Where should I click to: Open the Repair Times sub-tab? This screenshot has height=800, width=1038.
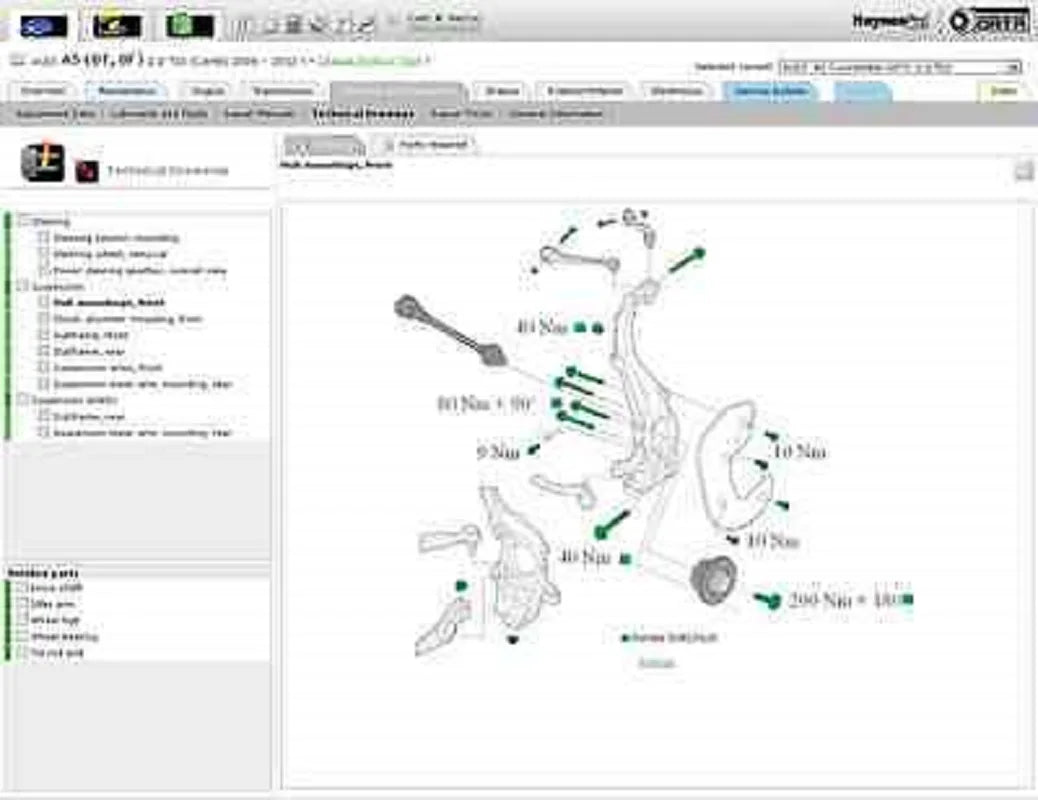461,114
